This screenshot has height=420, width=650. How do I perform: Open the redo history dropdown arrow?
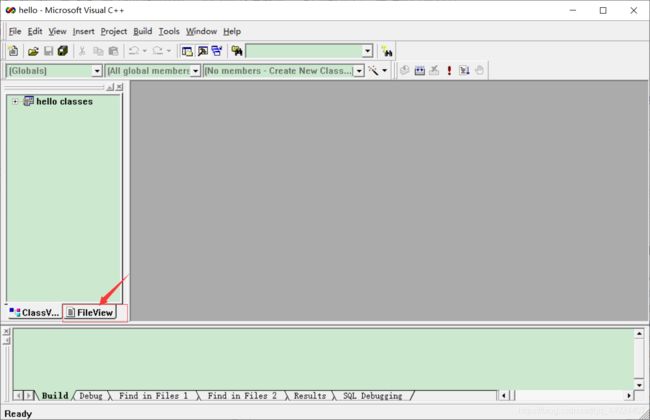[x=168, y=51]
